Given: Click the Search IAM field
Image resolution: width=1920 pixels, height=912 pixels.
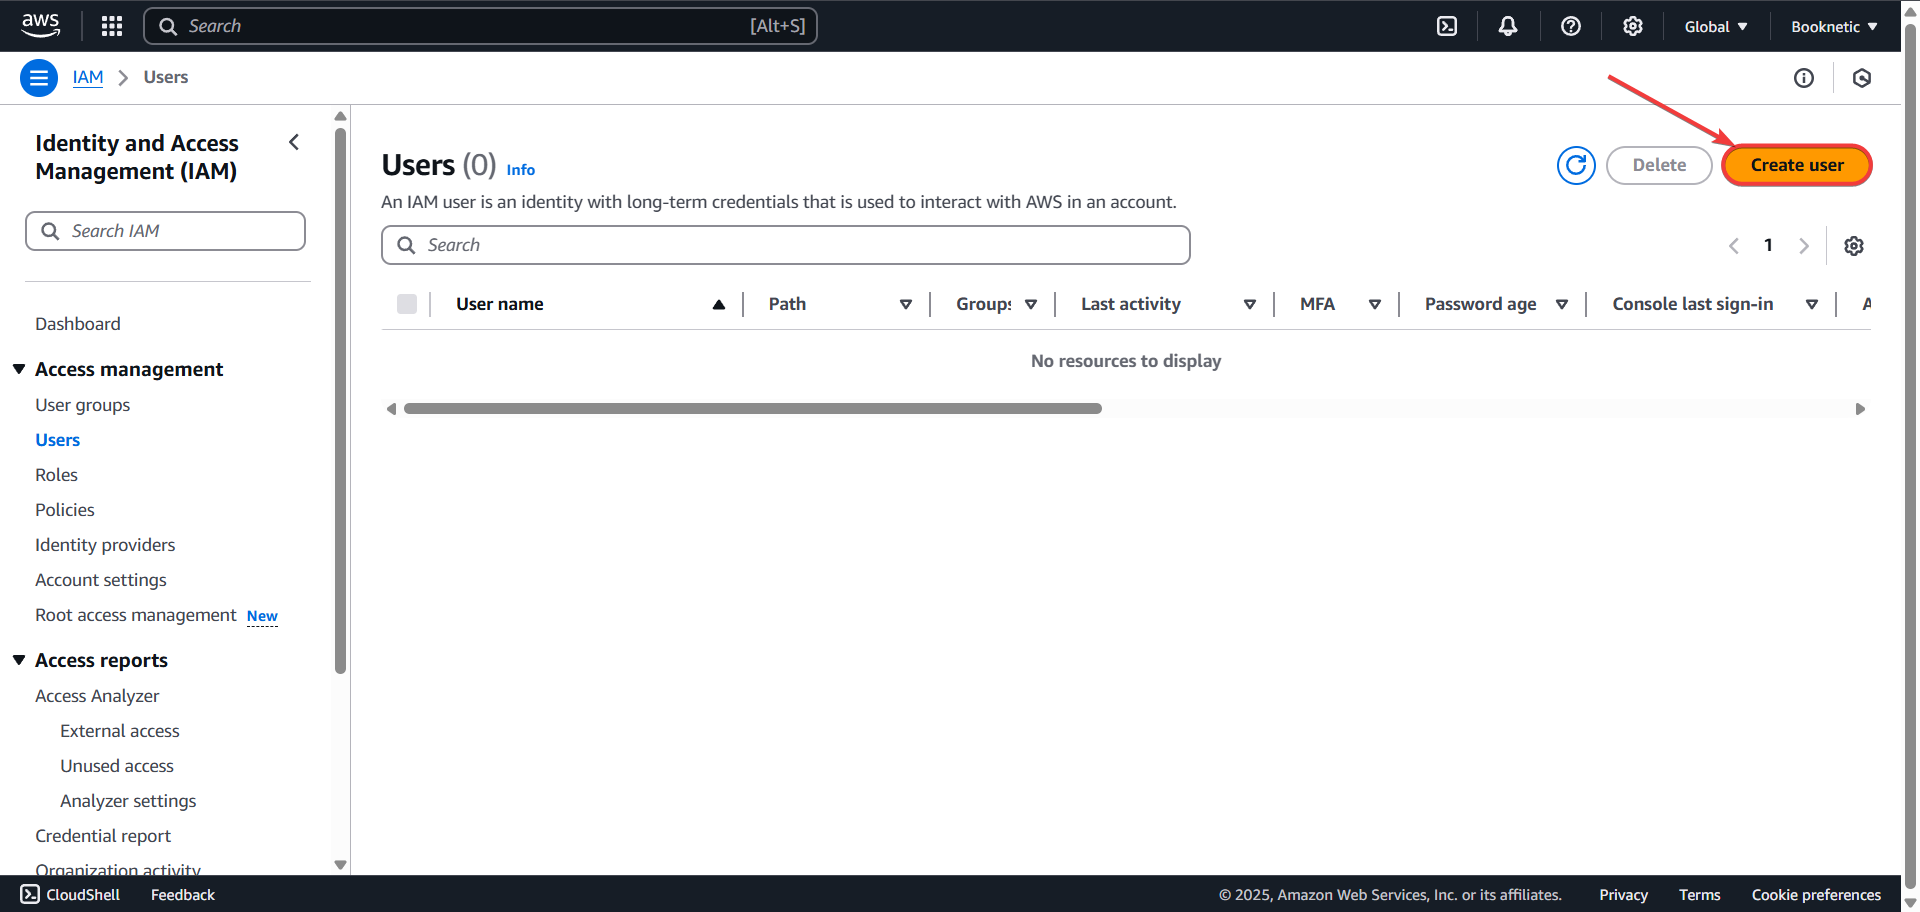Looking at the screenshot, I should pos(165,231).
